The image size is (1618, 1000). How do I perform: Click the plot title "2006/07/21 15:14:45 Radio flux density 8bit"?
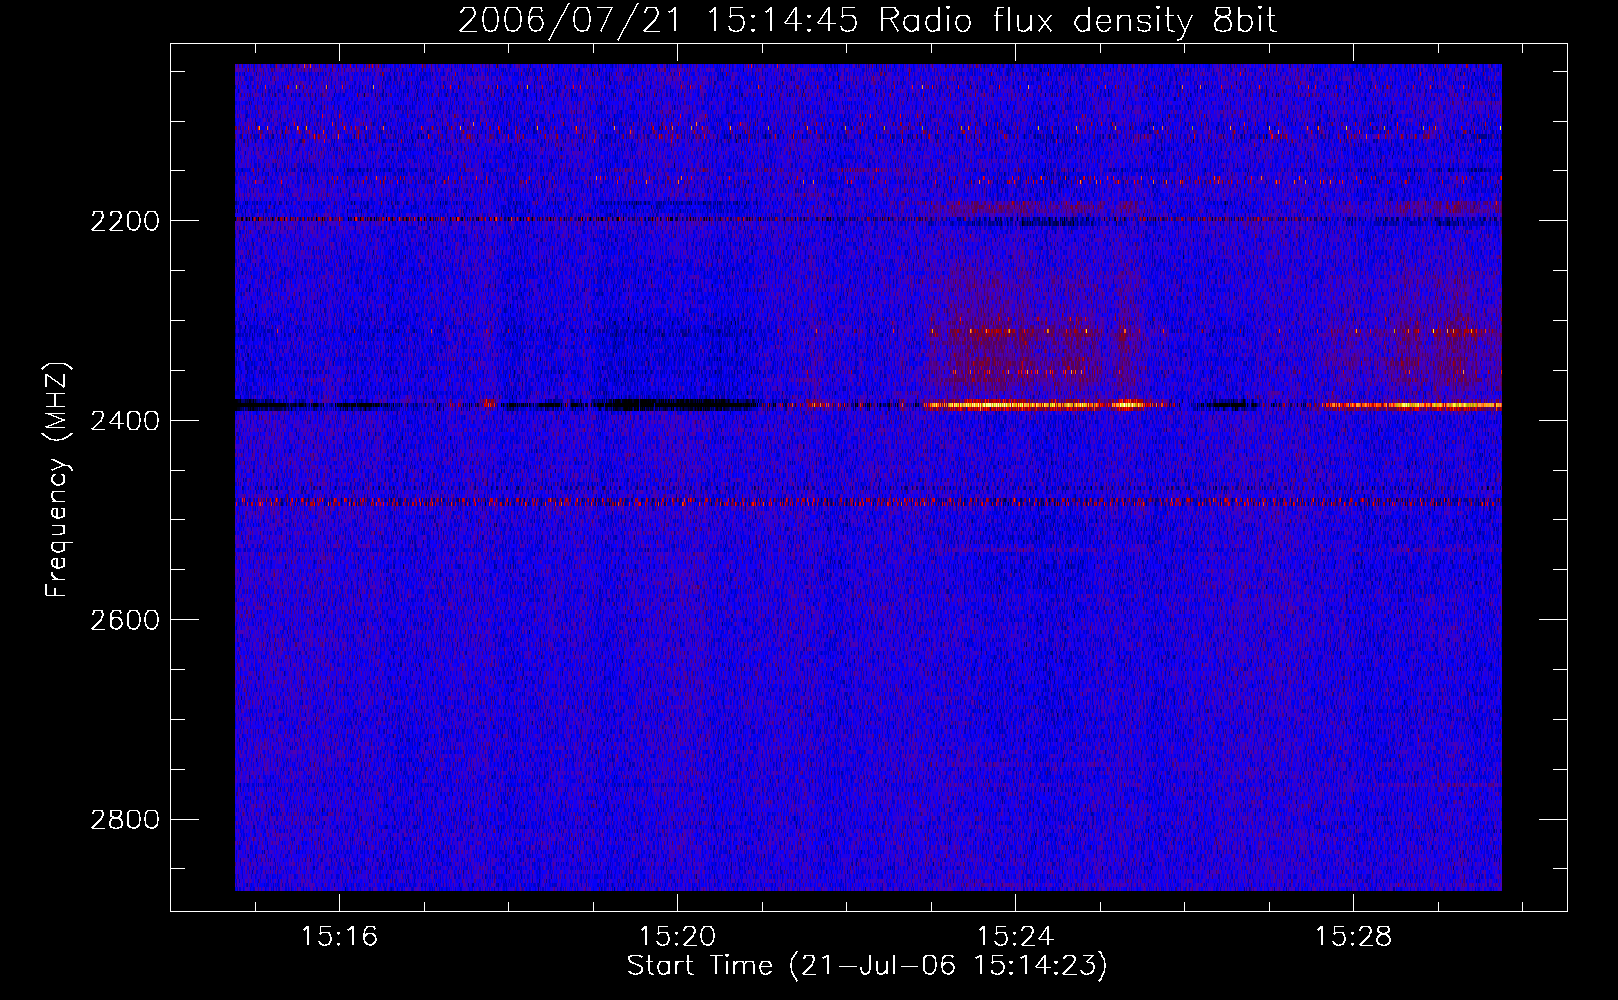click(867, 20)
